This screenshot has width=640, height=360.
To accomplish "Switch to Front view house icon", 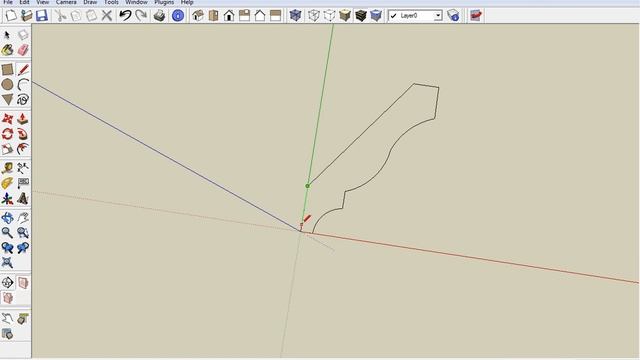I will point(229,16).
